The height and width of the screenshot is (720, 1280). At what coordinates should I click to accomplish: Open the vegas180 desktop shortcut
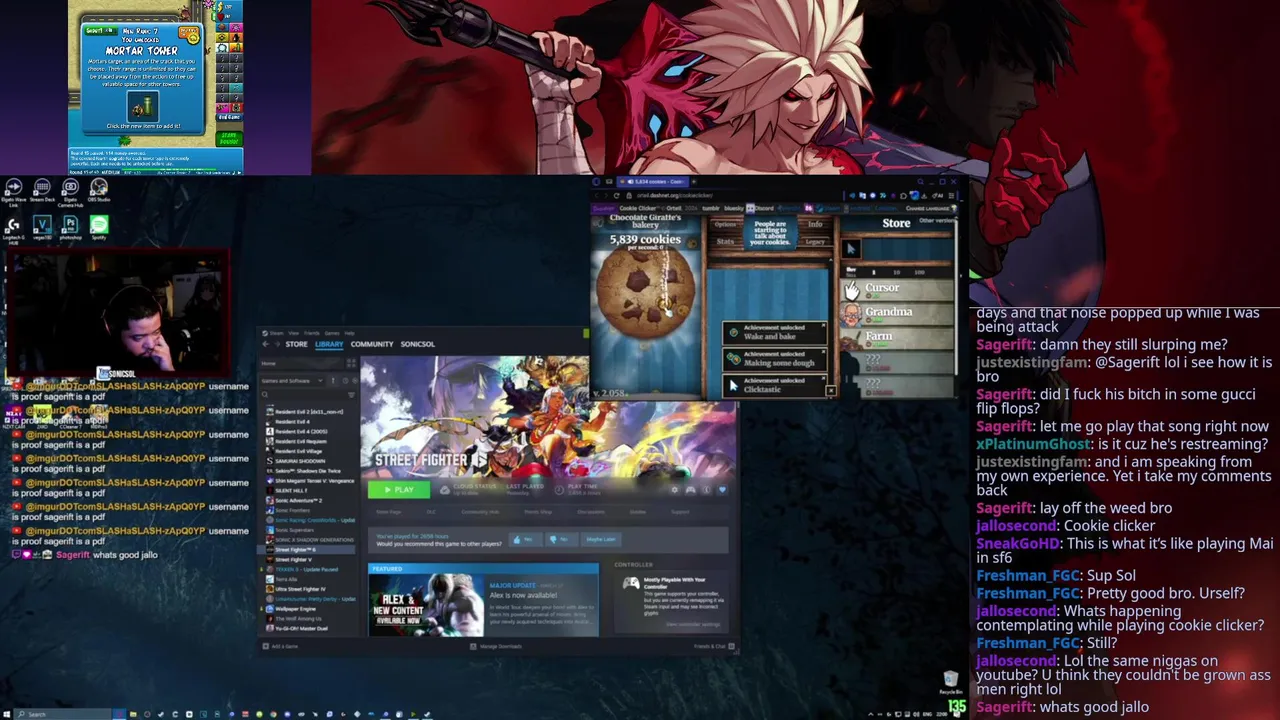[x=42, y=228]
